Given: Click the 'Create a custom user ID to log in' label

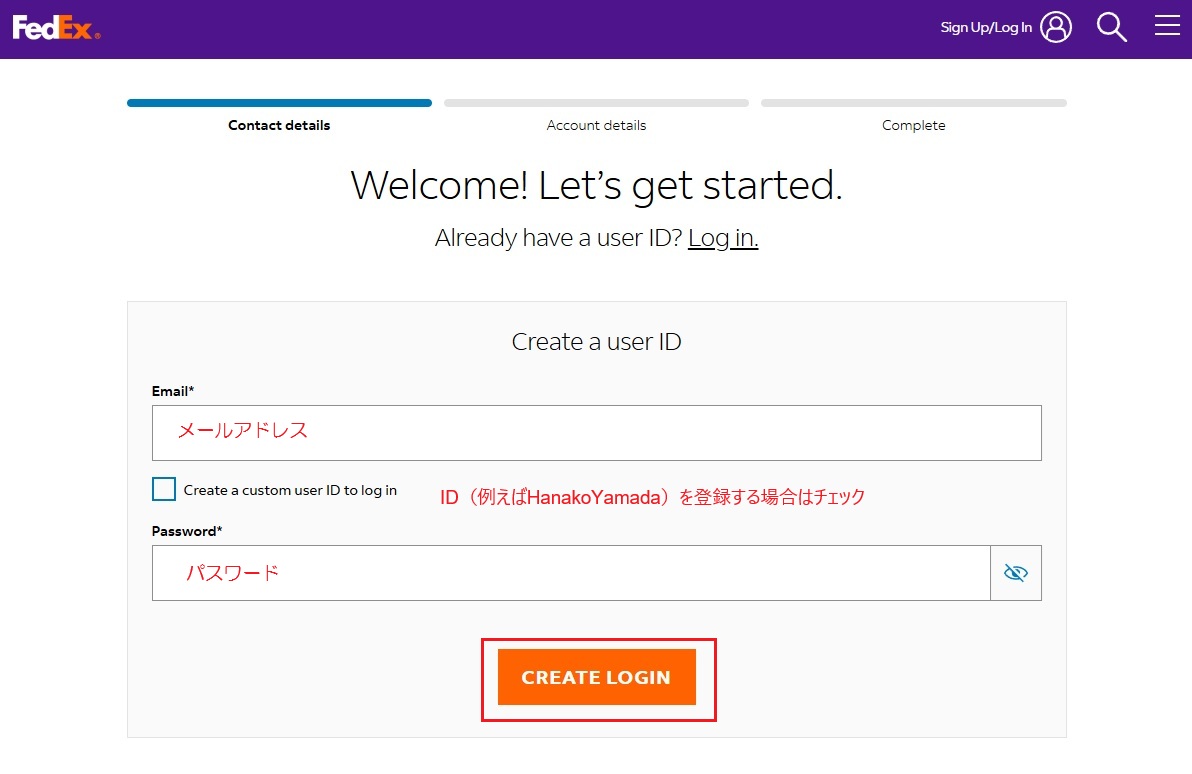Looking at the screenshot, I should tap(290, 490).
